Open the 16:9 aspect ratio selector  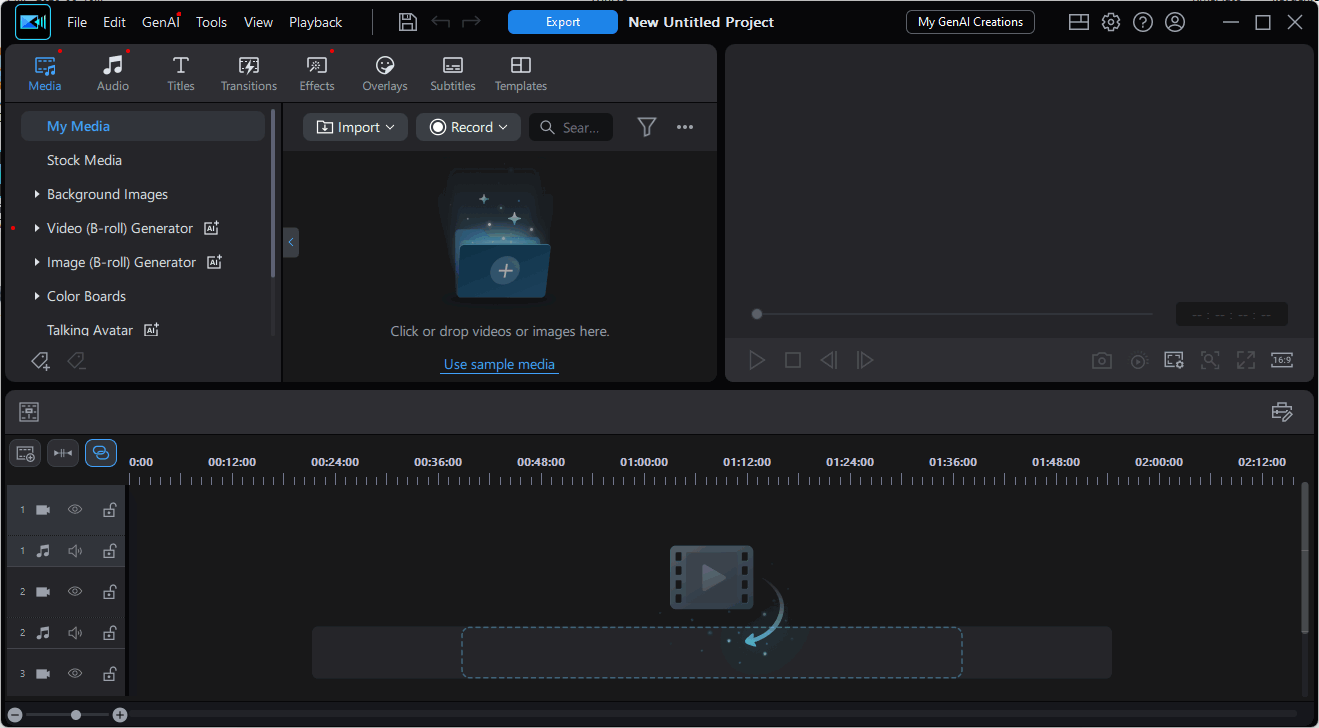(x=1282, y=361)
